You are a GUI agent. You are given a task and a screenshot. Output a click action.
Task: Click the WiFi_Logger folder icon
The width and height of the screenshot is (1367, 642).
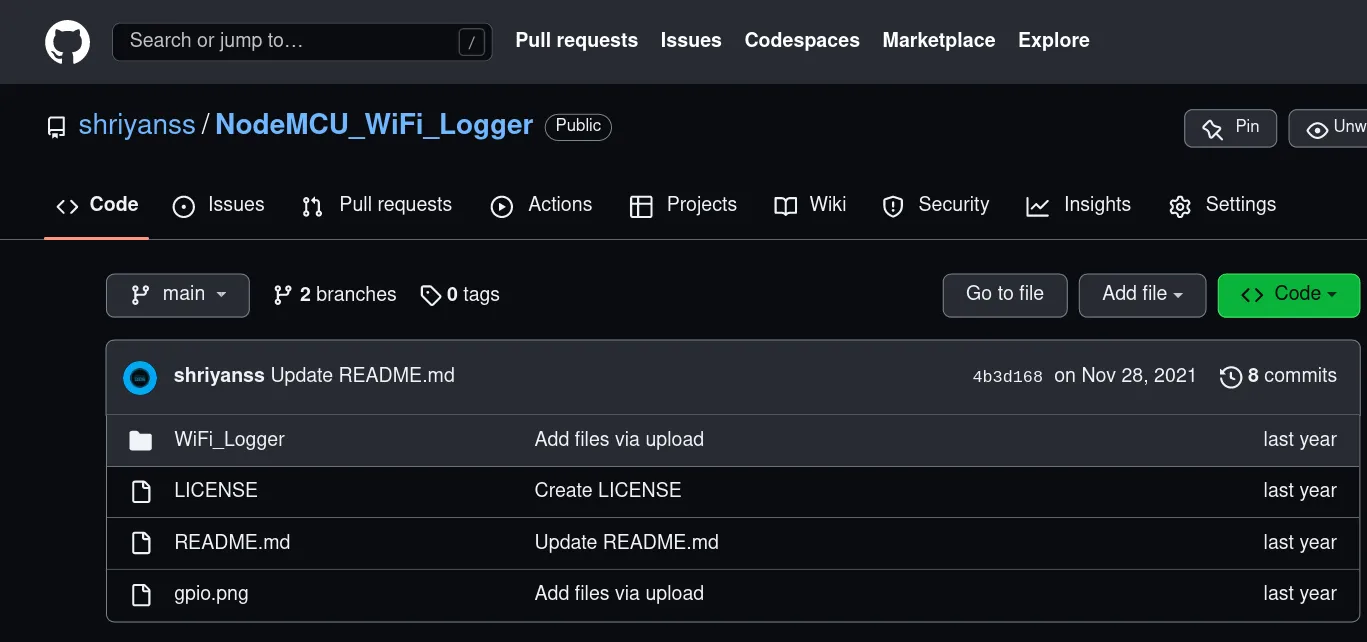(x=141, y=440)
